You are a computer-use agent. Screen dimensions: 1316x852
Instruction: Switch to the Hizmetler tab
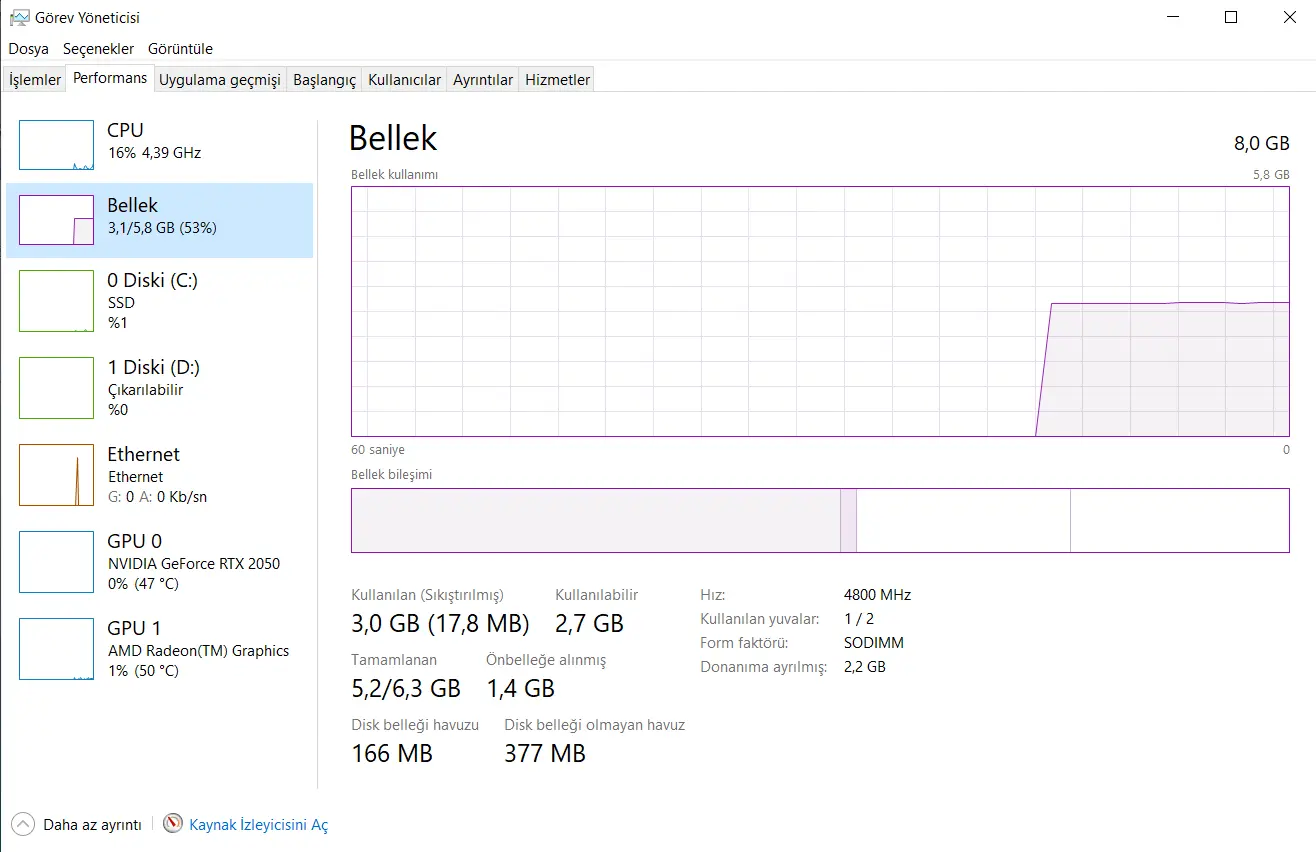557,80
